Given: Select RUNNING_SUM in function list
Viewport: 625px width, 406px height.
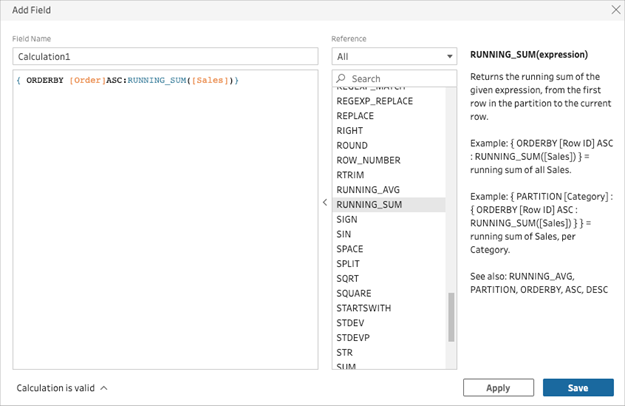Looking at the screenshot, I should [389, 204].
